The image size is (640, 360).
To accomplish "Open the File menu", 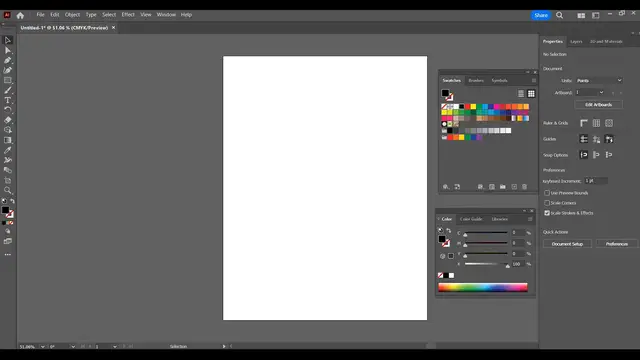I will coord(40,15).
